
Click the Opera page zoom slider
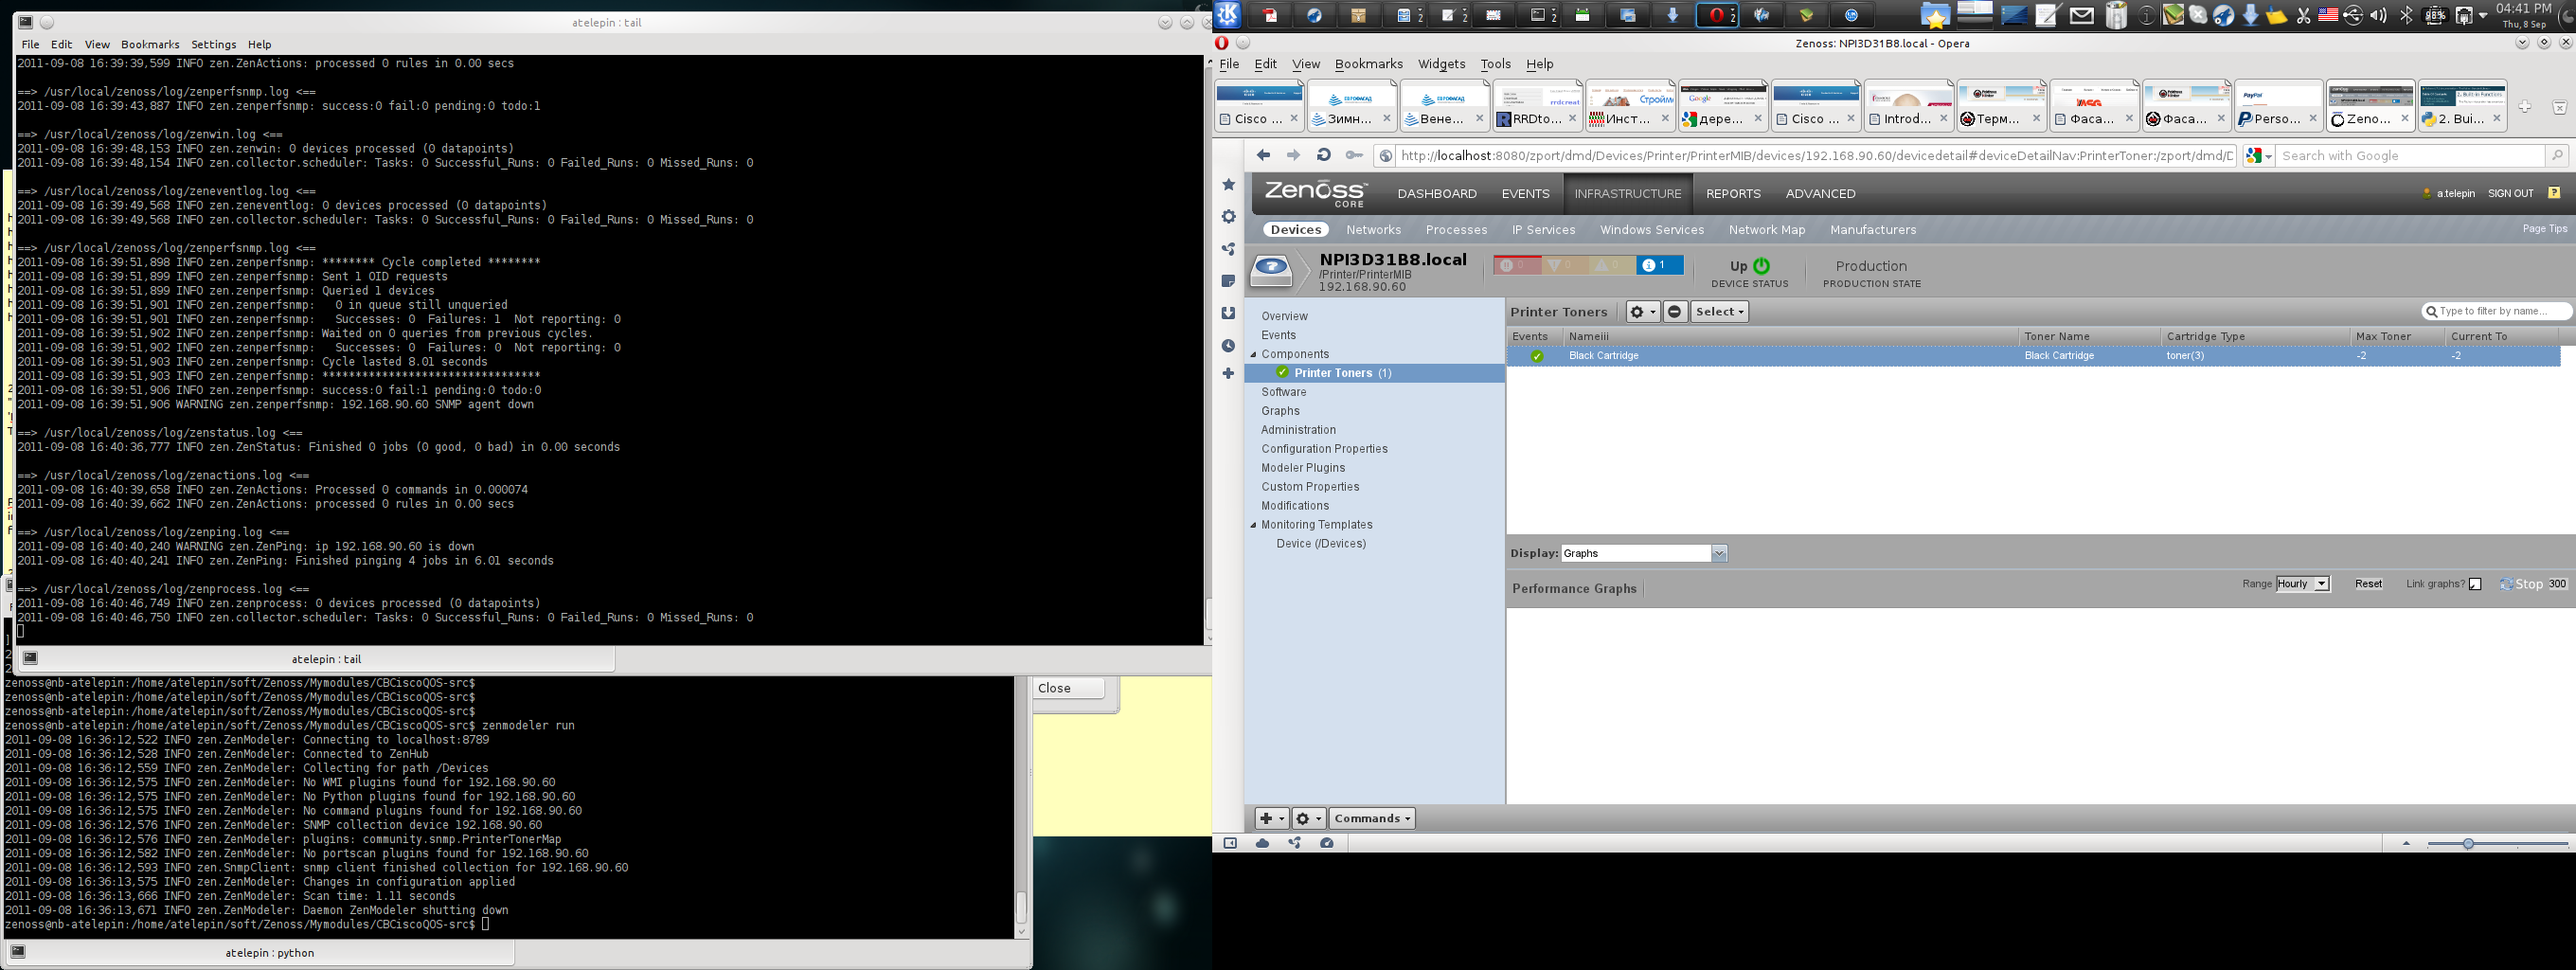click(2467, 844)
